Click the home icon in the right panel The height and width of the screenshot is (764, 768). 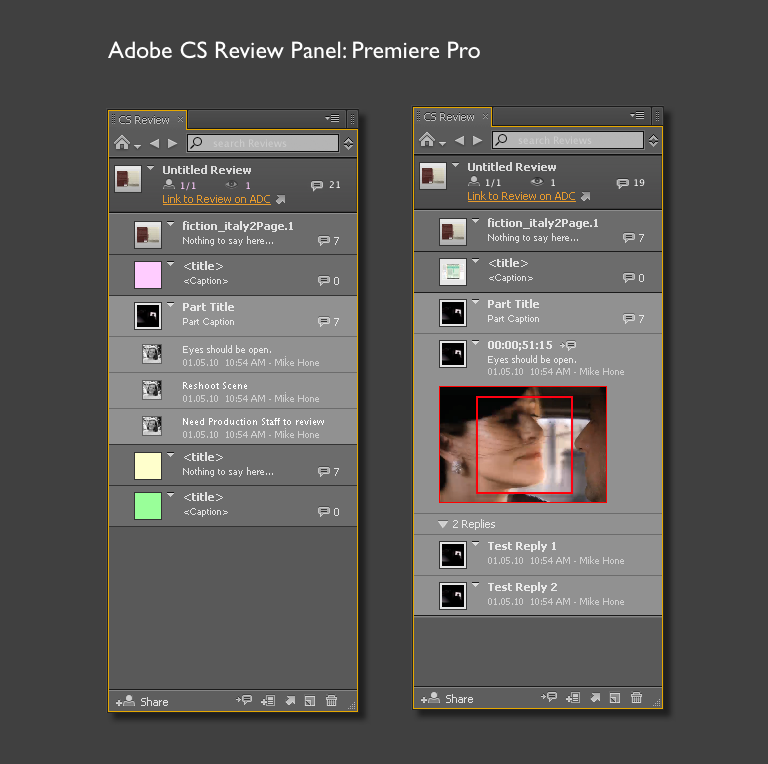point(427,140)
